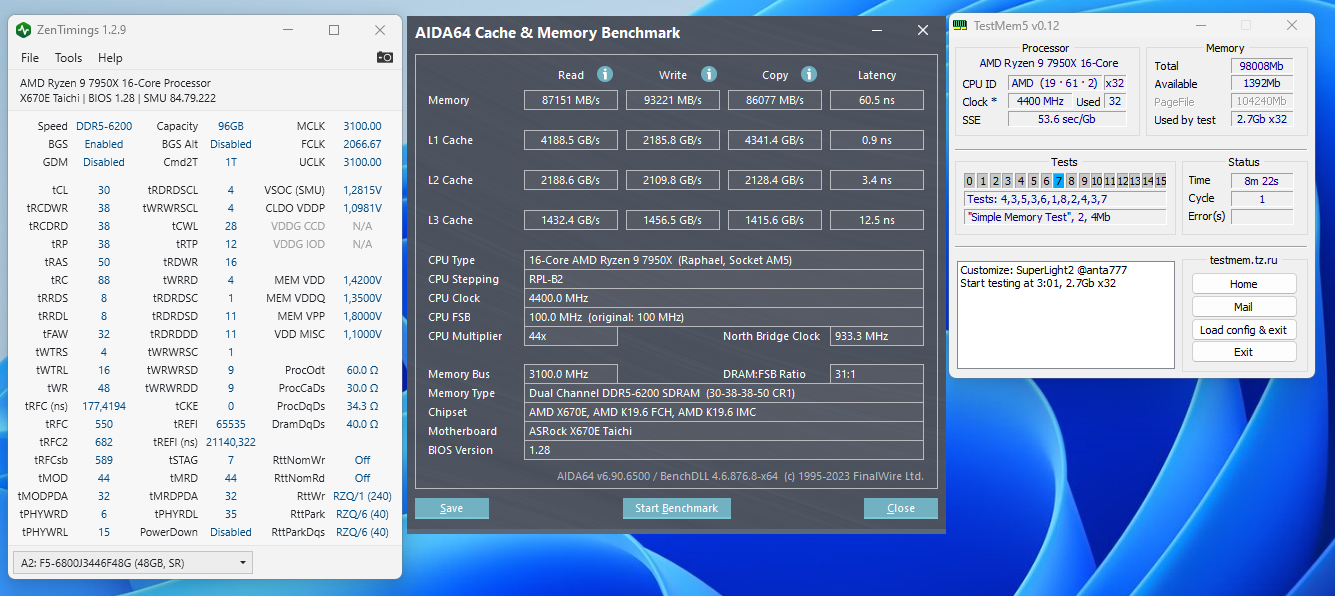Show info for the Copy column

click(x=809, y=74)
